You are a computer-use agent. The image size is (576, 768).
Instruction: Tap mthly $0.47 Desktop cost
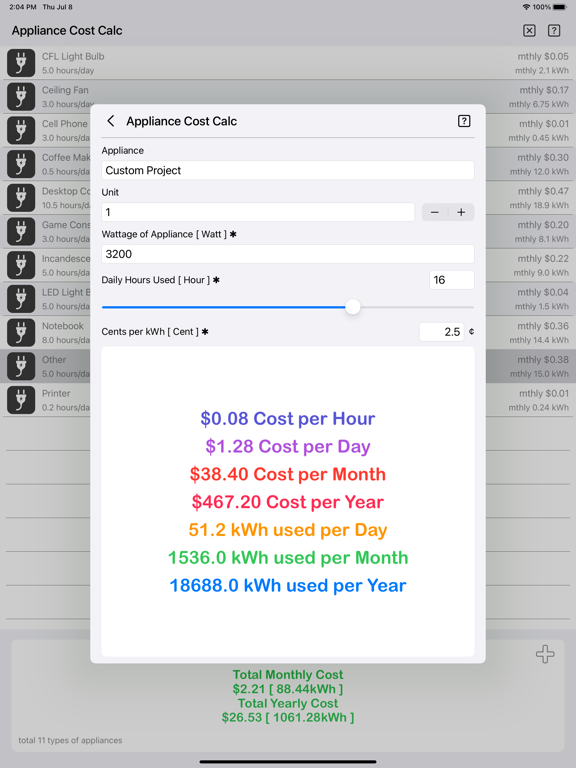coord(543,192)
